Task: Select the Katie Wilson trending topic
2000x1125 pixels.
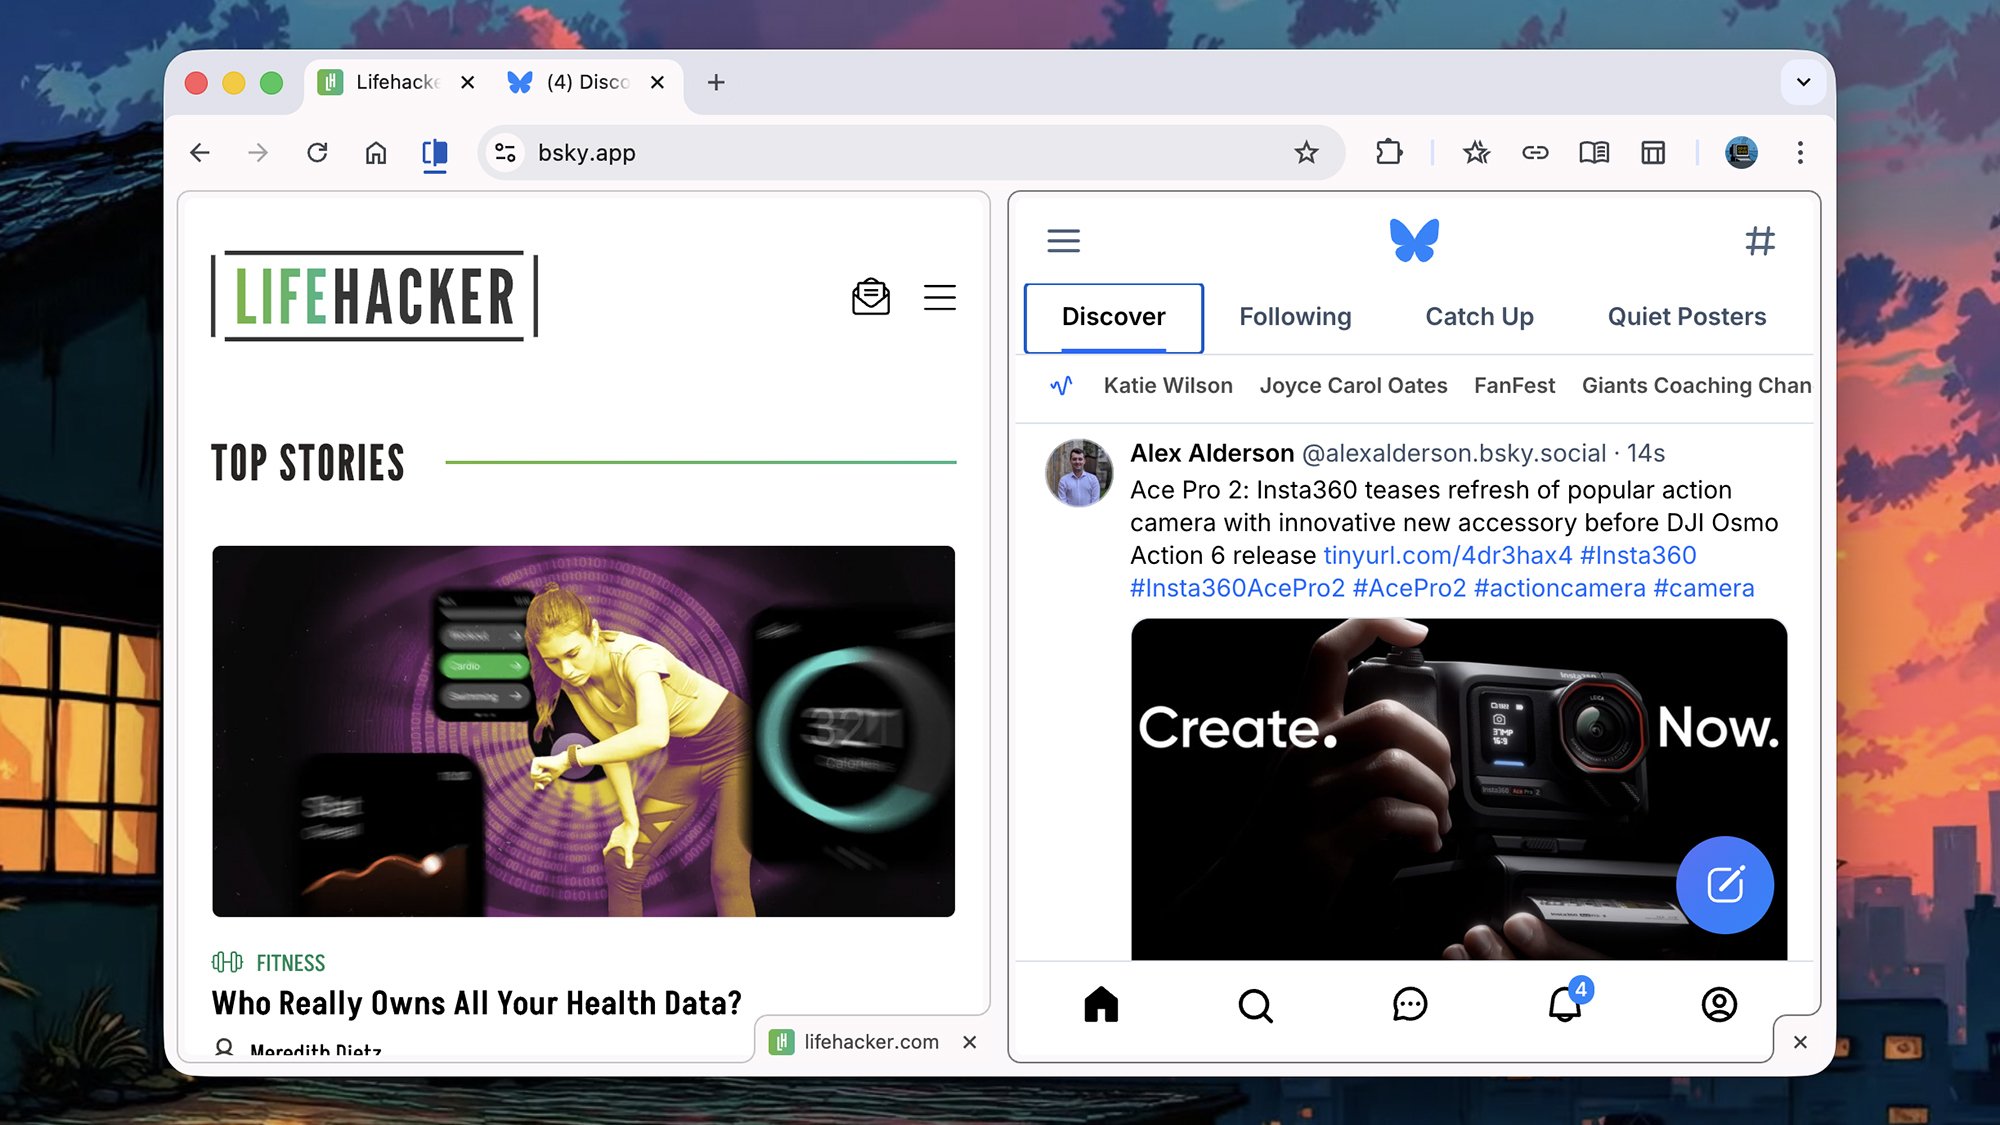Action: point(1167,385)
